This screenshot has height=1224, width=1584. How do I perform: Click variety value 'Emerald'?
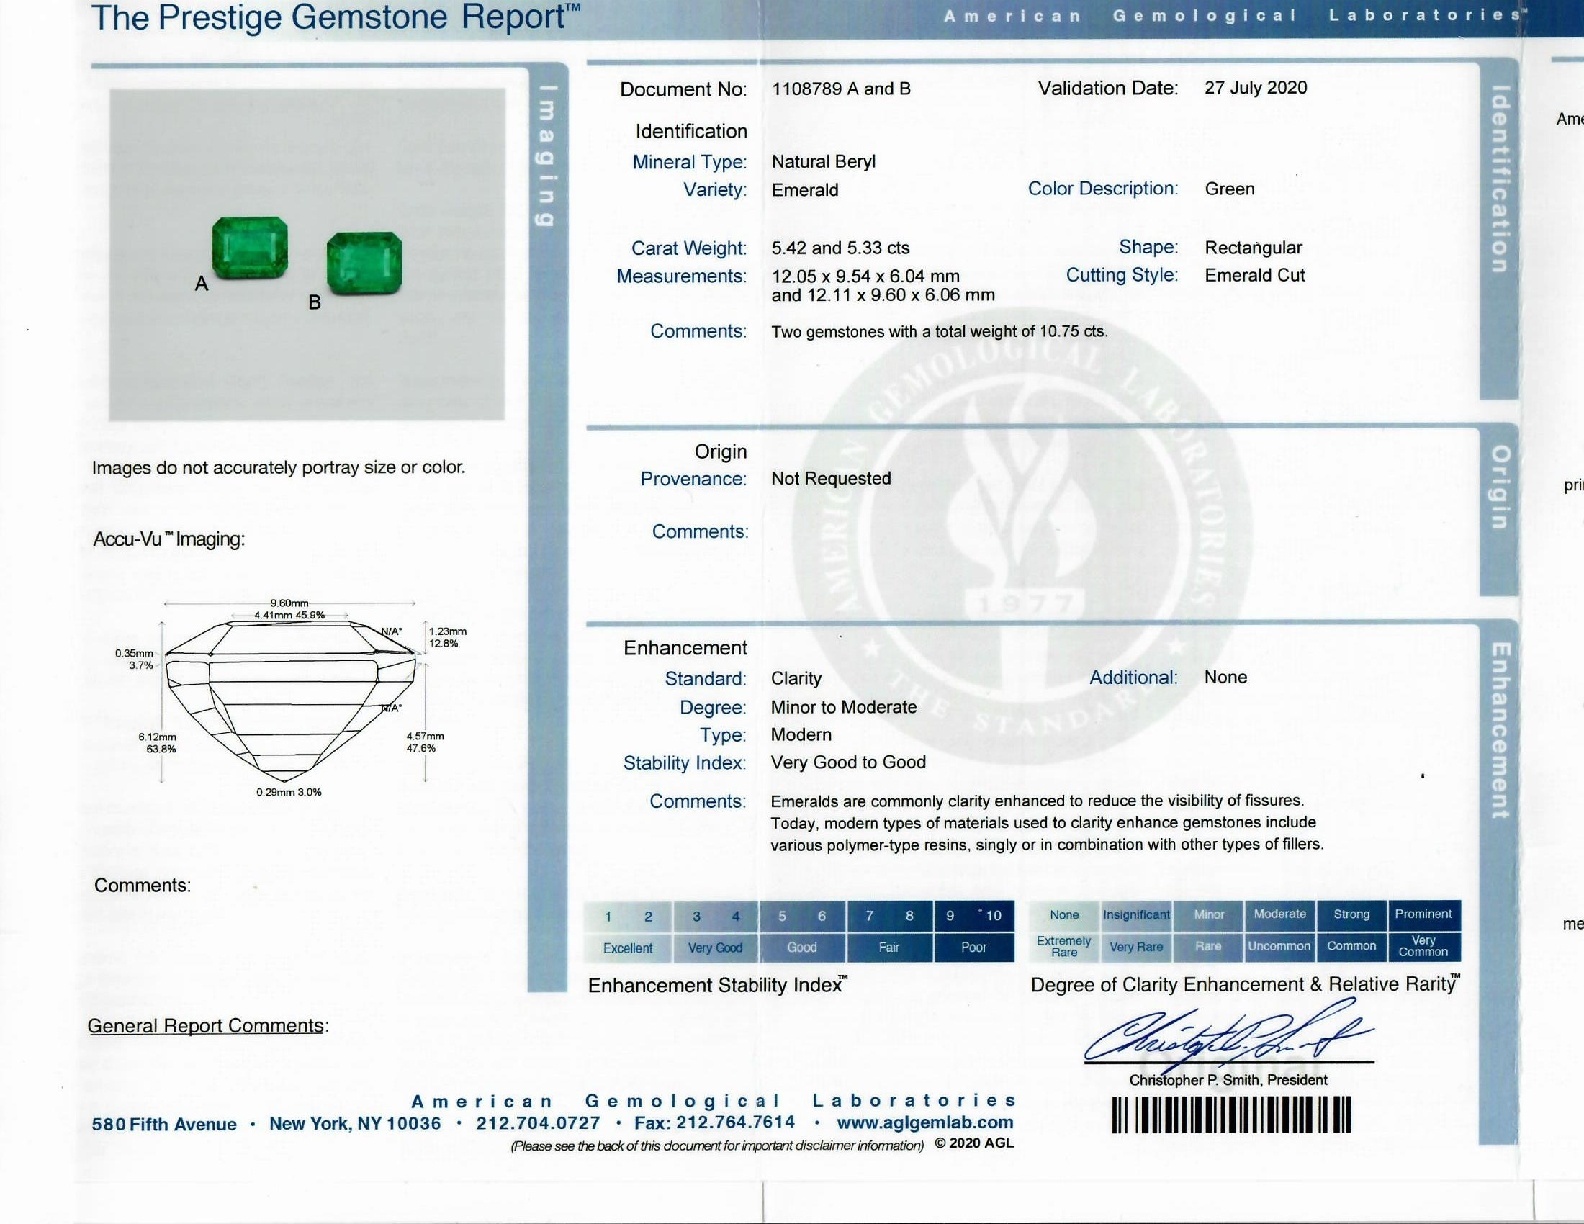[805, 190]
